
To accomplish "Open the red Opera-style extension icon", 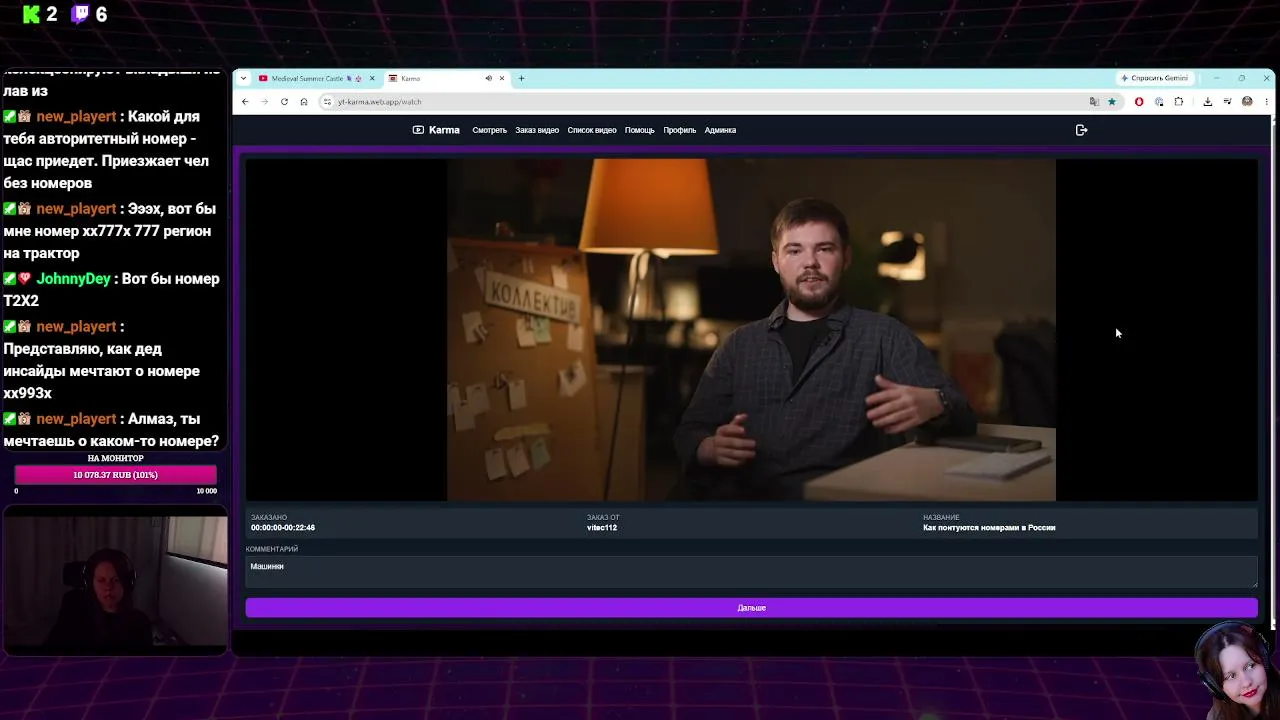I will click(1139, 102).
